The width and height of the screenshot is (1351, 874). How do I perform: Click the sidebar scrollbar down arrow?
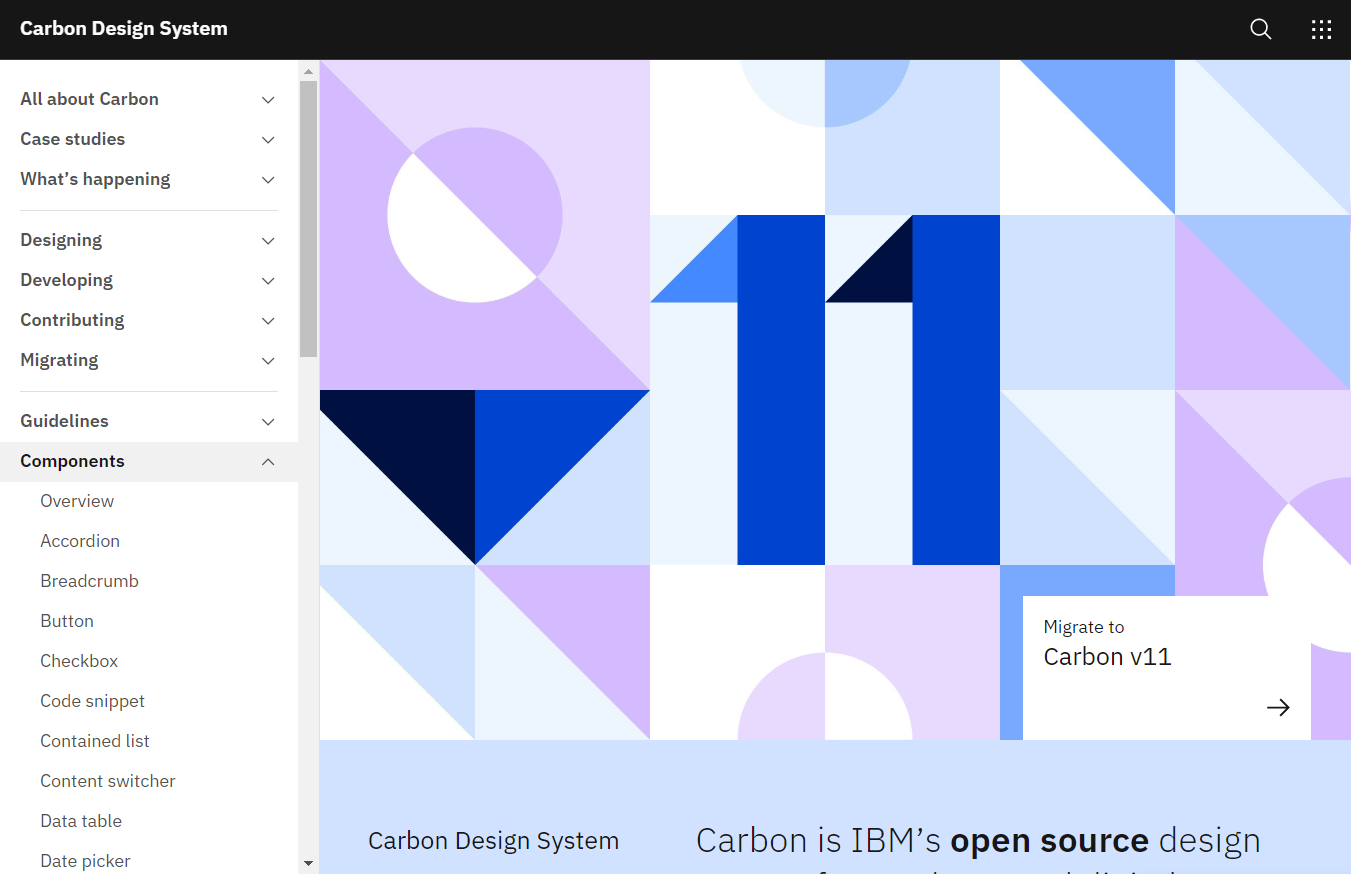click(x=308, y=863)
